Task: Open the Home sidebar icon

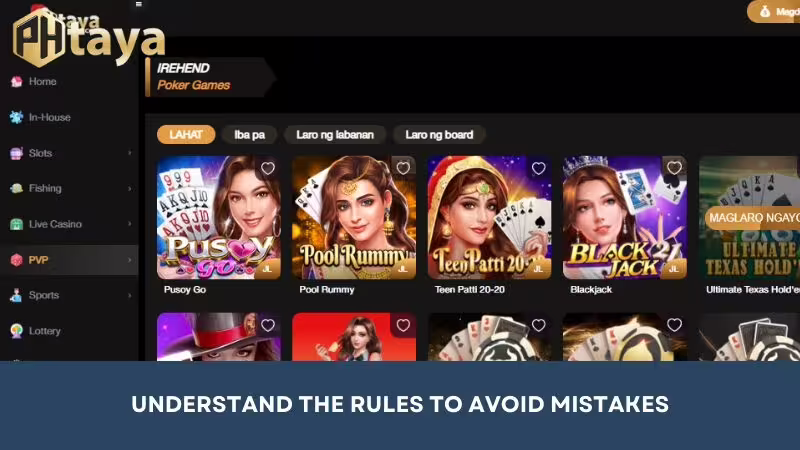Action: 16,82
